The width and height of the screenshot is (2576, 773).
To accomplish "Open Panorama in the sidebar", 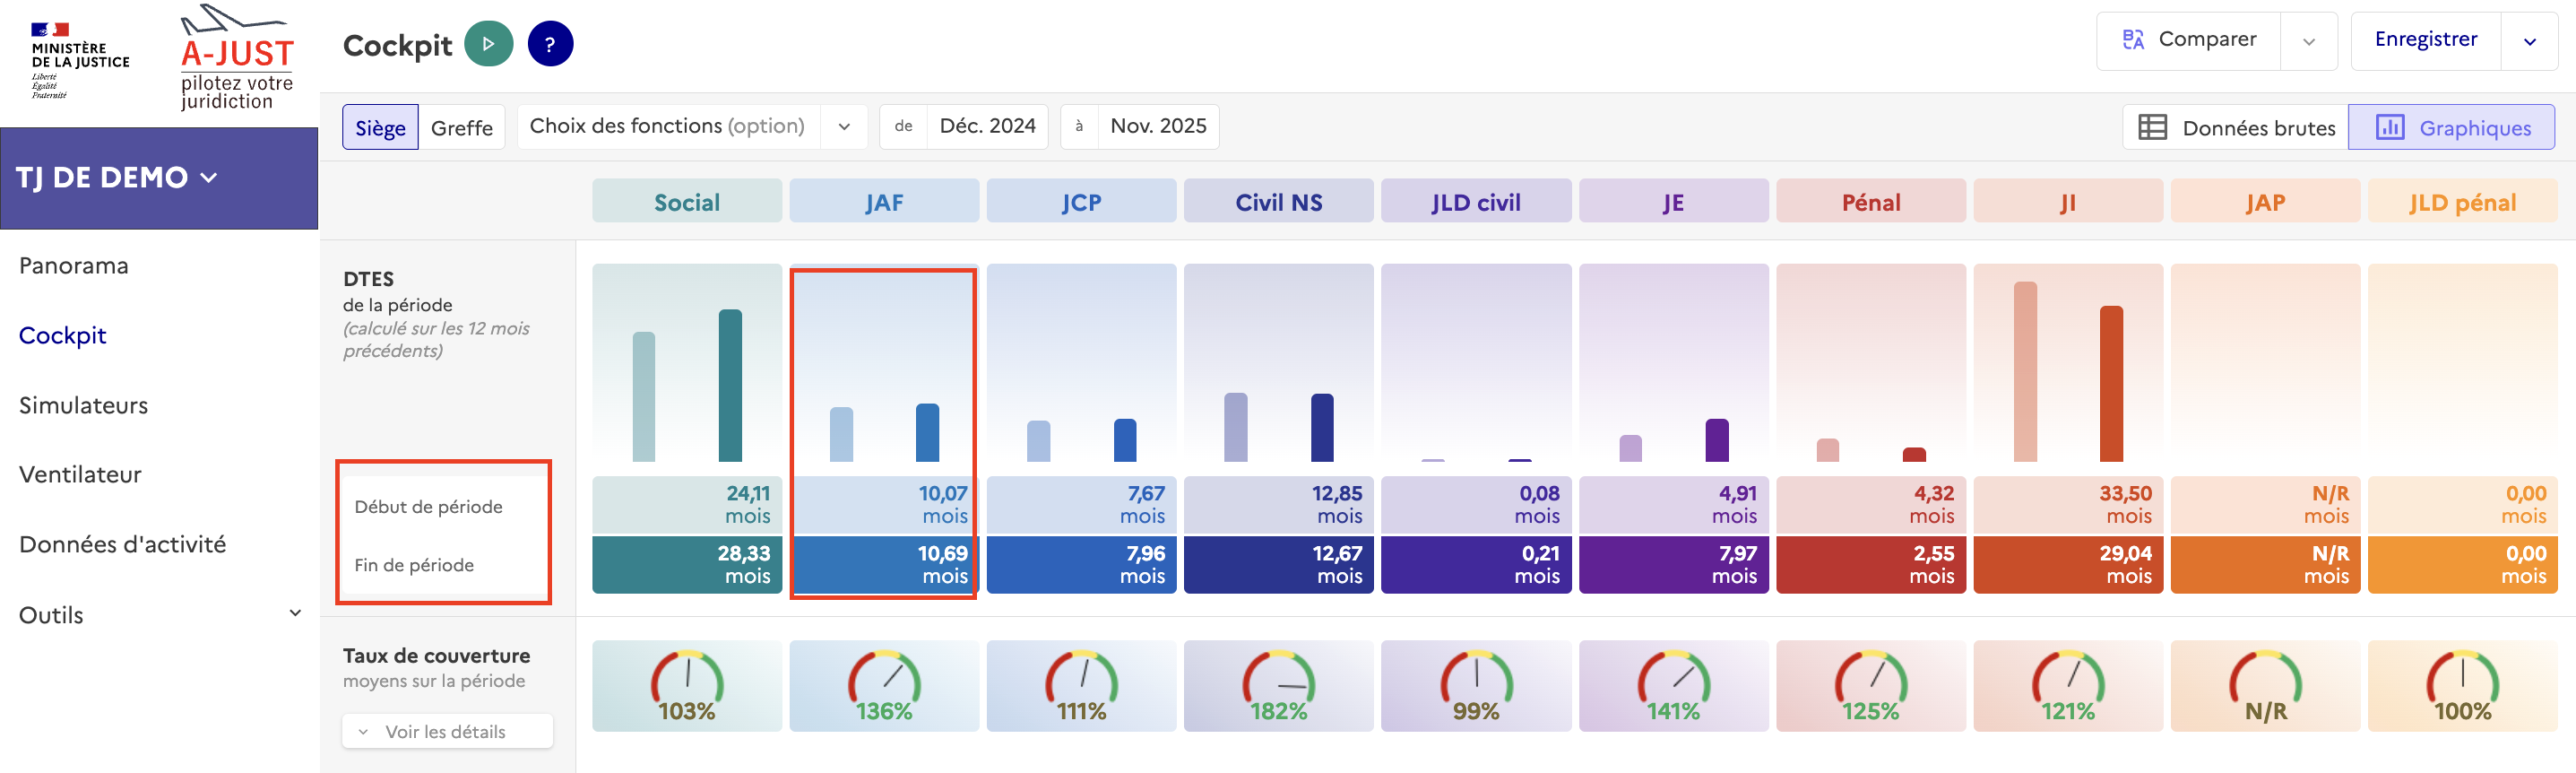I will tap(74, 265).
